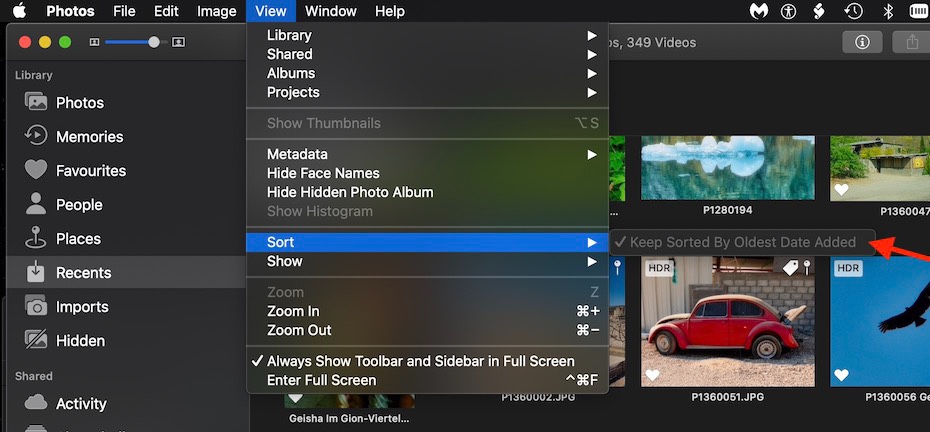Screen dimensions: 930x432
Task: Open battery status menu bar icon
Action: tap(917, 10)
